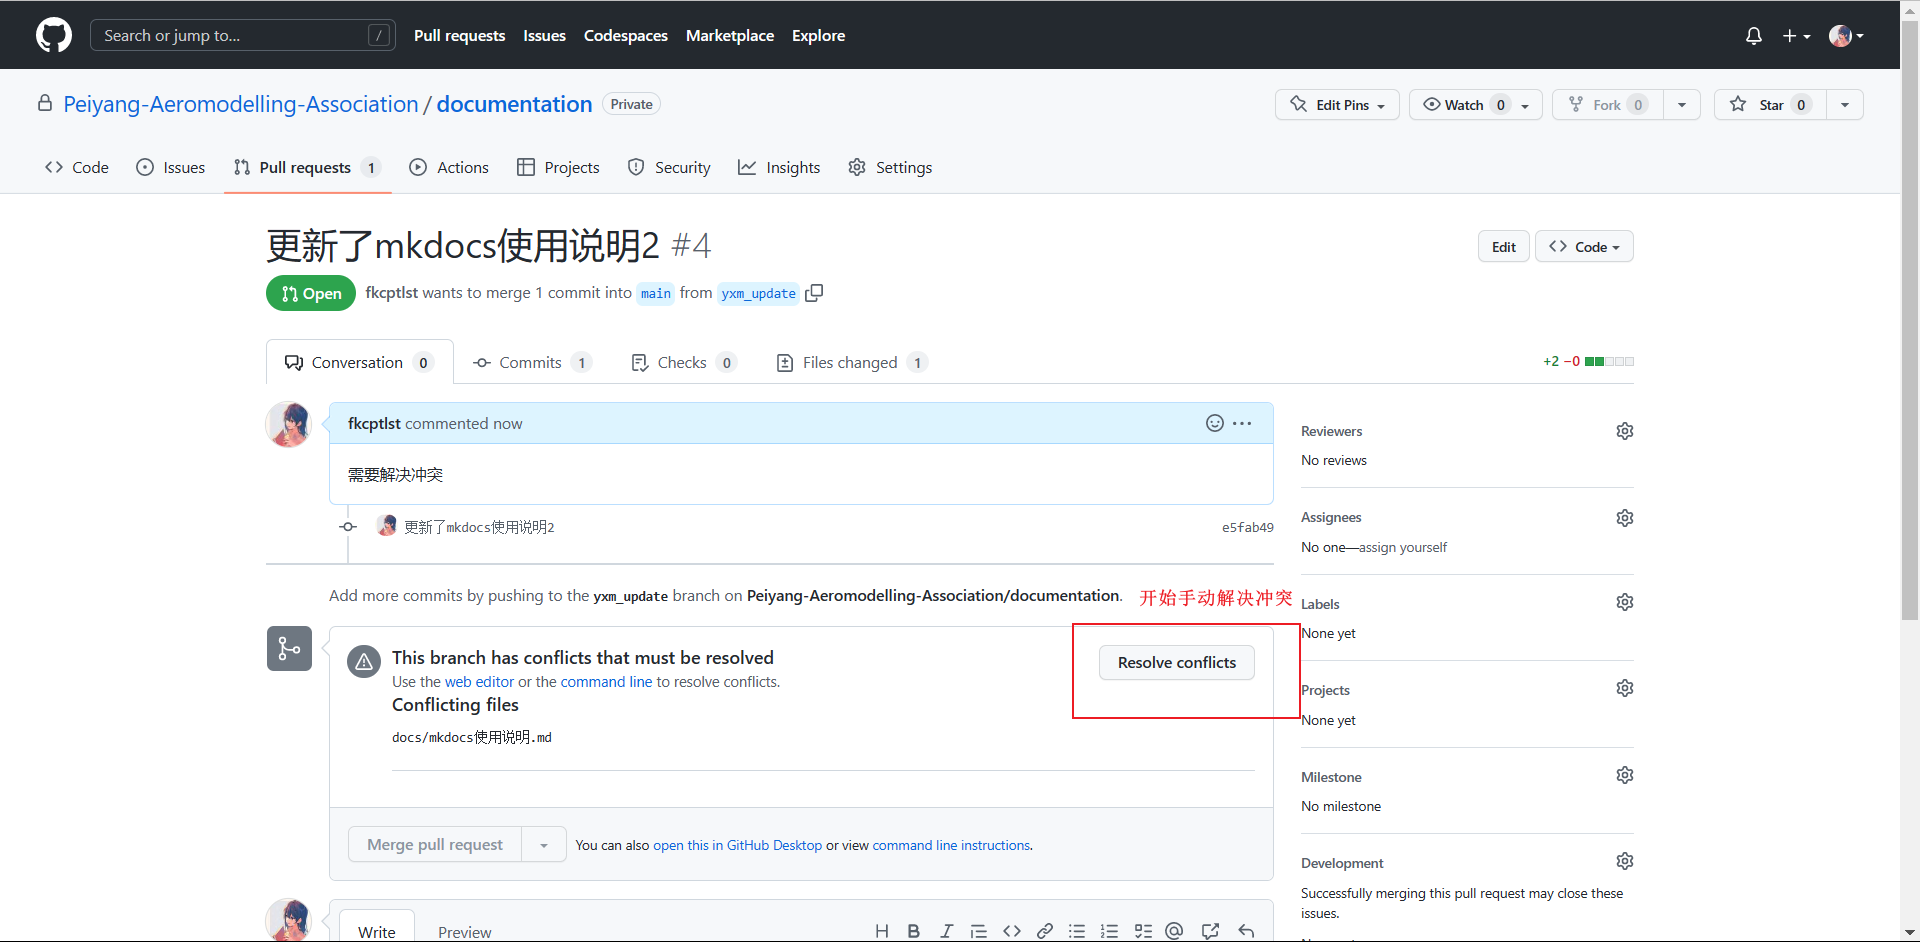Expand the merge method dropdown arrow

(x=543, y=845)
